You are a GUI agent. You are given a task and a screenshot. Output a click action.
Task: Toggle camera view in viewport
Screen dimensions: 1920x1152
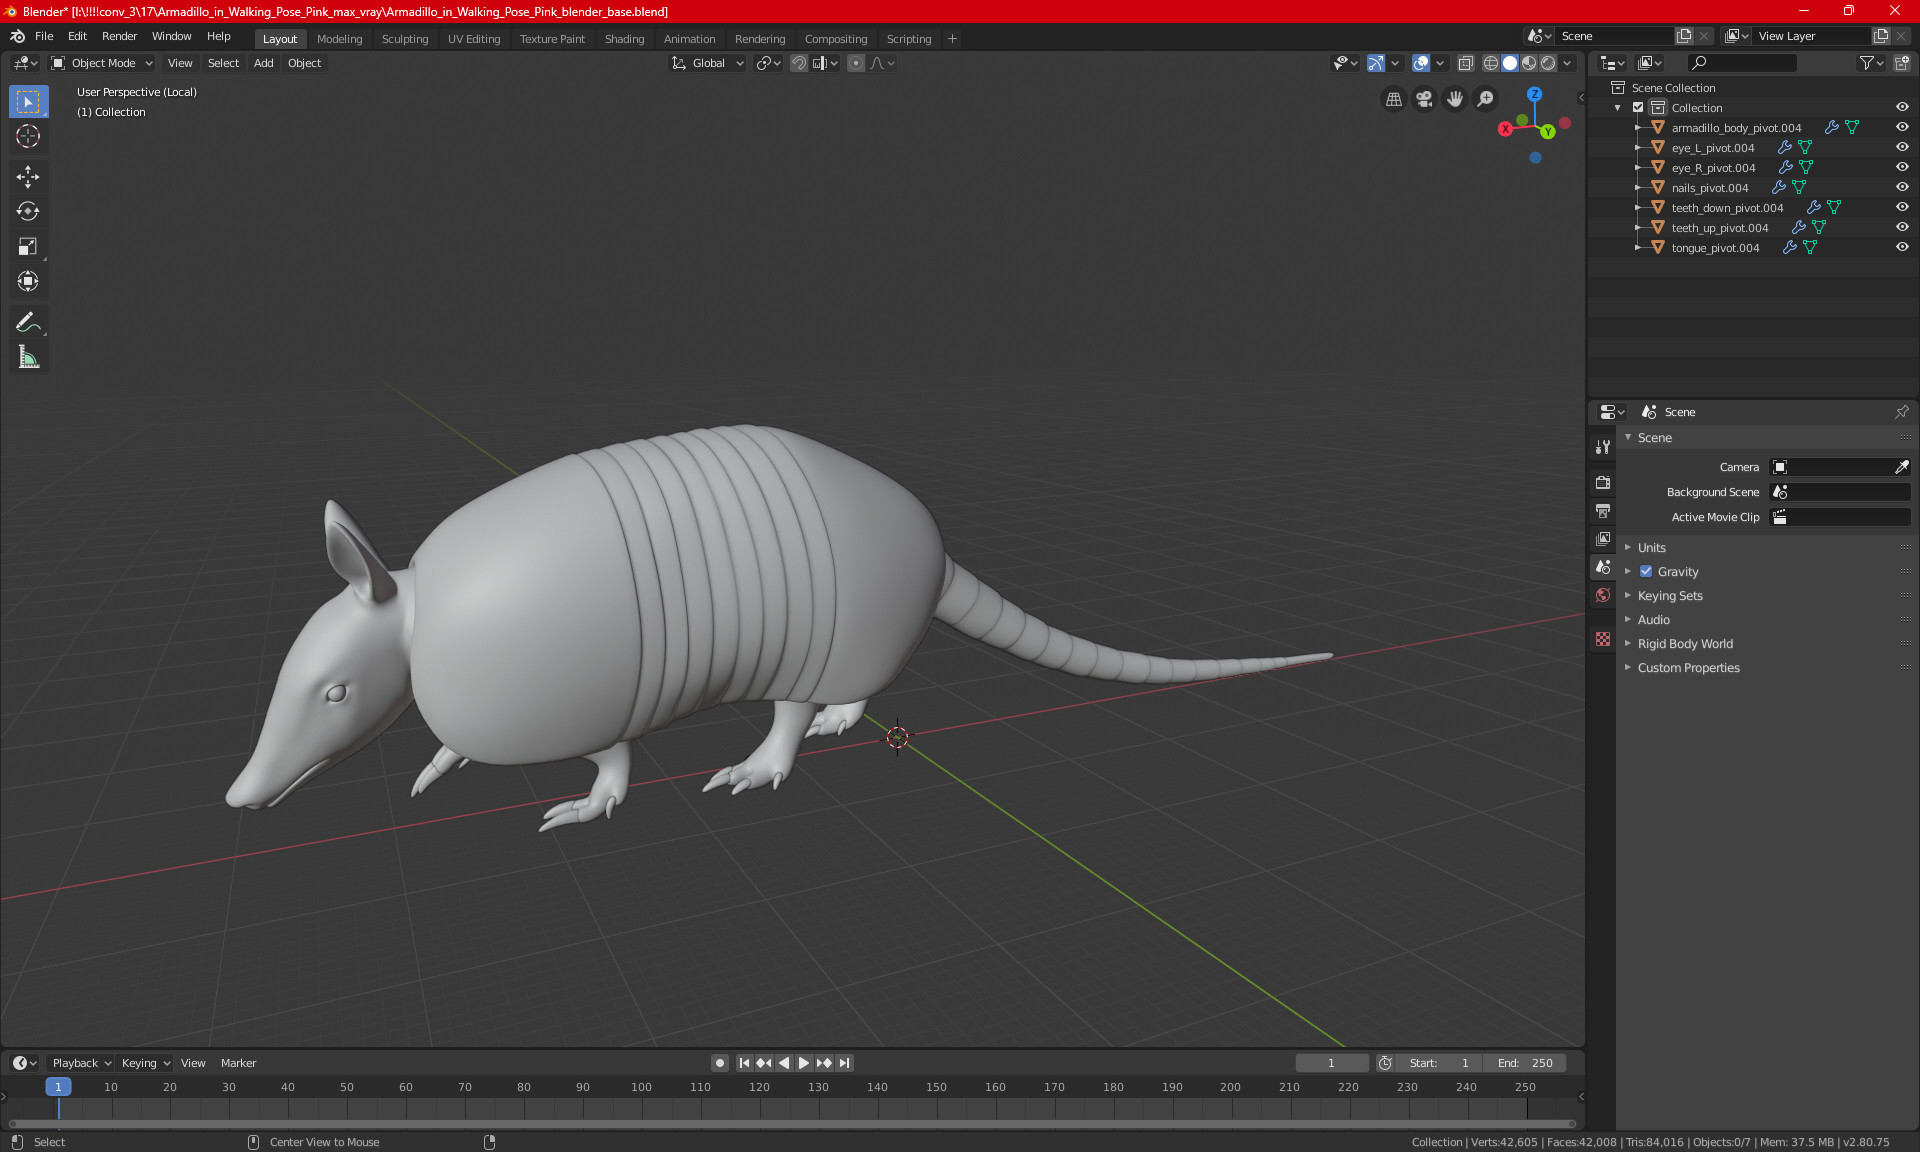[1424, 99]
